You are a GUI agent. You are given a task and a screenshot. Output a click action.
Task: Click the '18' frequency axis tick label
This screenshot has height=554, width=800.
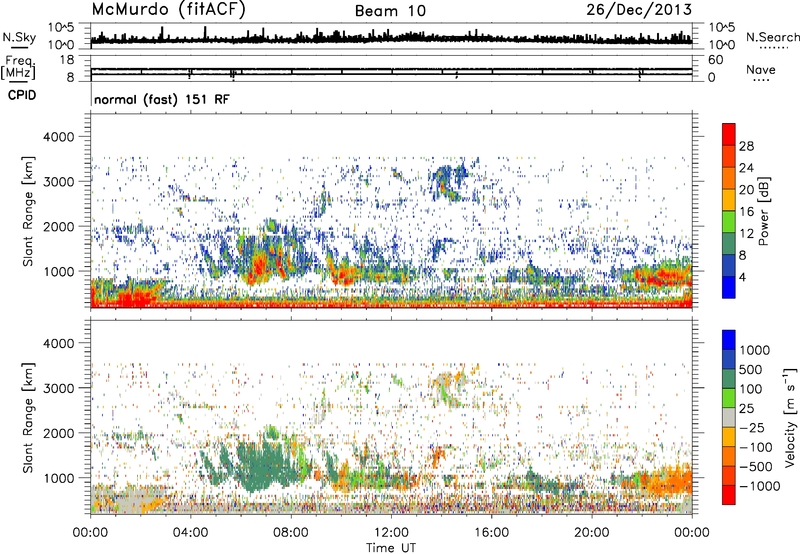point(67,60)
